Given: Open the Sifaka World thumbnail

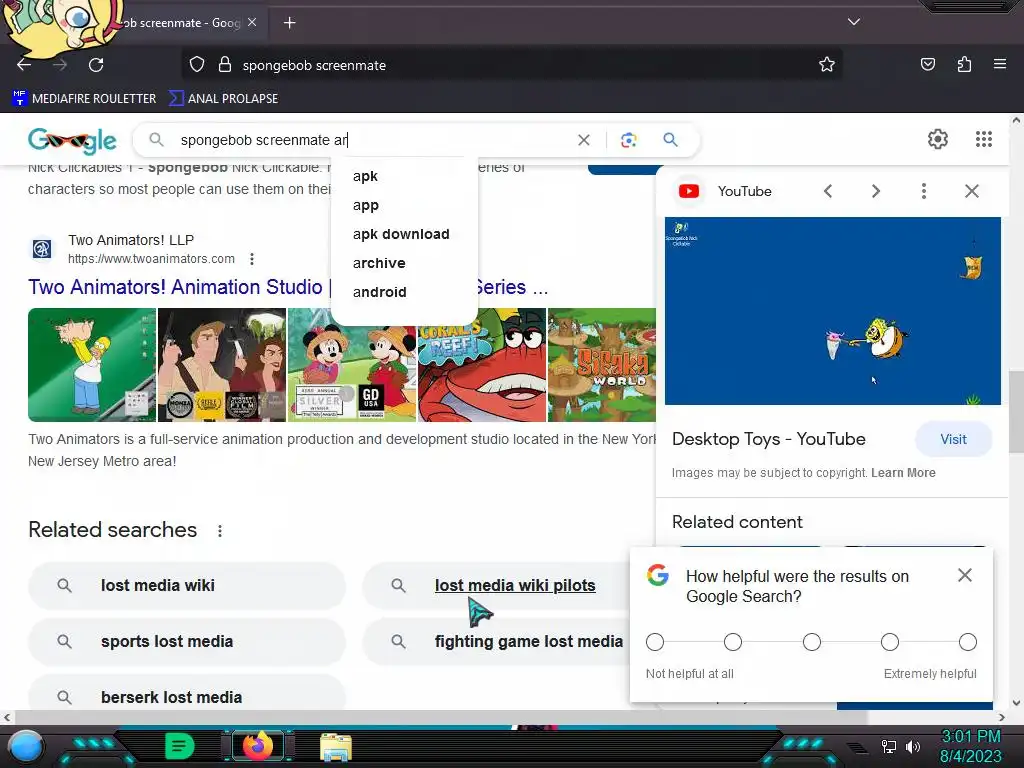Looking at the screenshot, I should pos(601,365).
